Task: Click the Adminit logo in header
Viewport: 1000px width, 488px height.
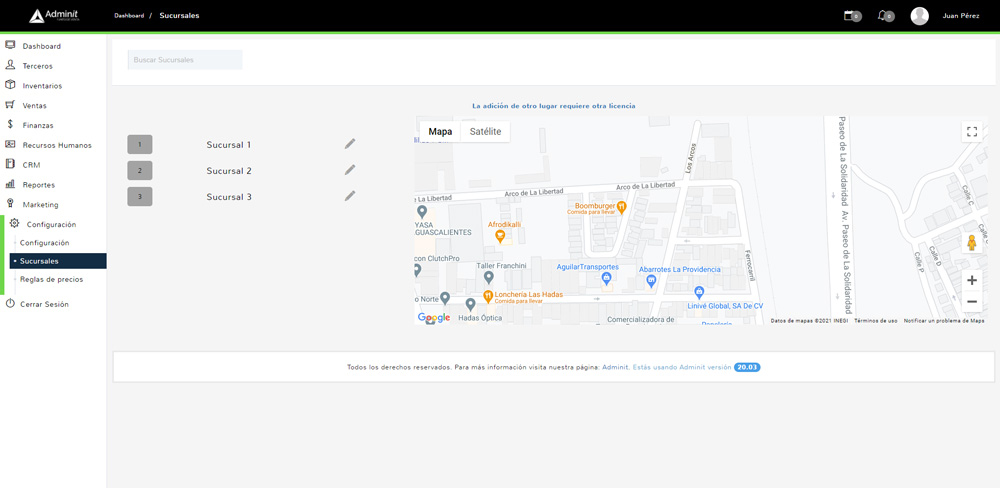Action: click(54, 16)
